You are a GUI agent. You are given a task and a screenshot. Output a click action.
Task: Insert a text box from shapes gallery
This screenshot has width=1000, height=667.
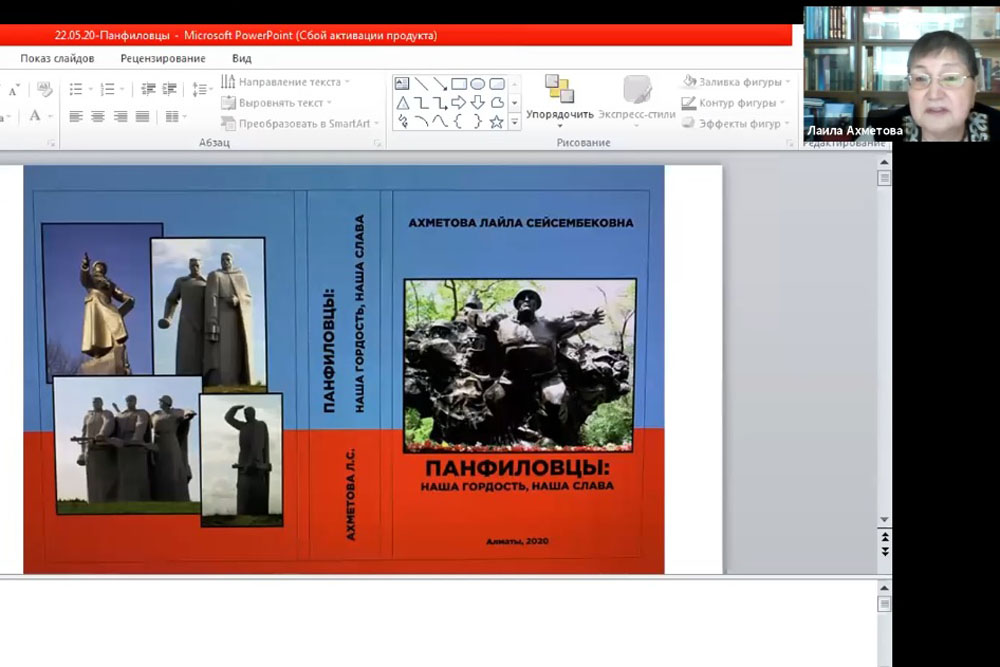coord(402,84)
